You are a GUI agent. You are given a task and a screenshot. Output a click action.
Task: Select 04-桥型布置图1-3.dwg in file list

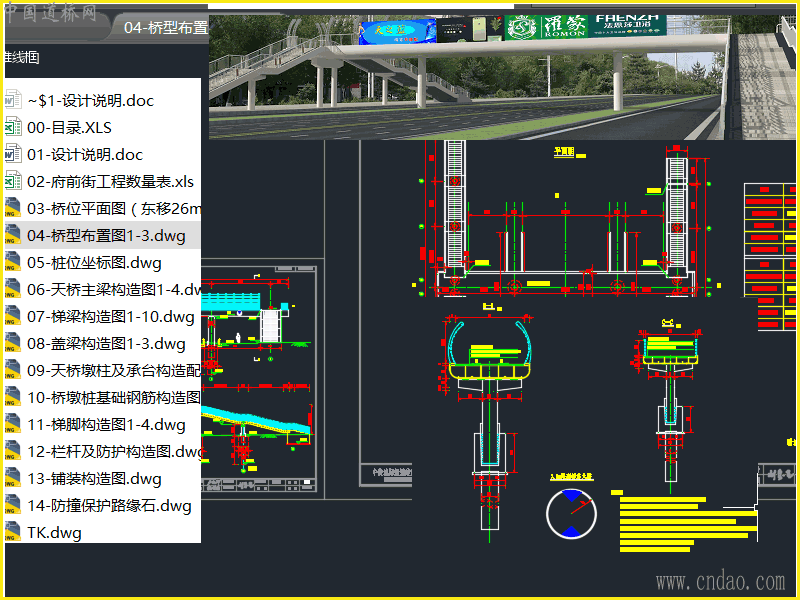point(106,236)
